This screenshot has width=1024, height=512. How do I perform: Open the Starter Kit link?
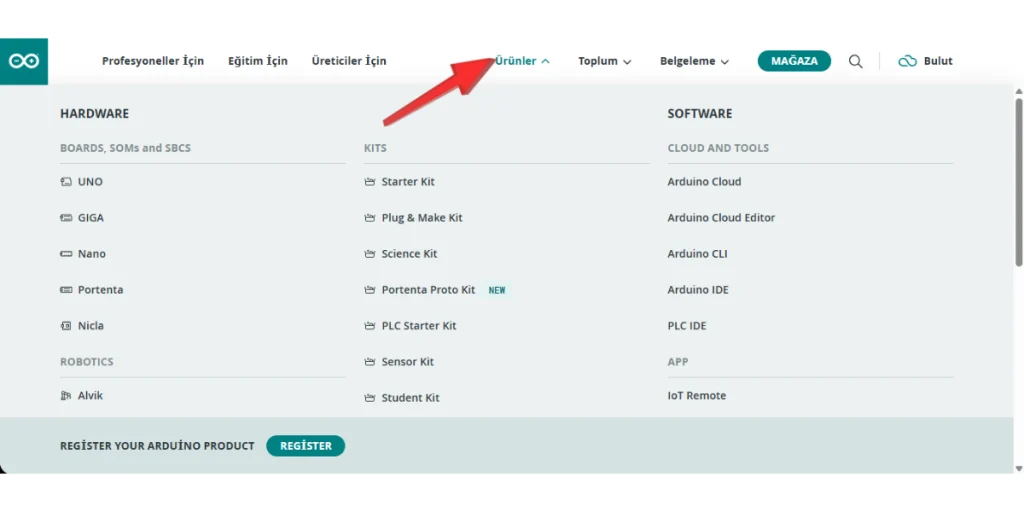click(x=408, y=182)
